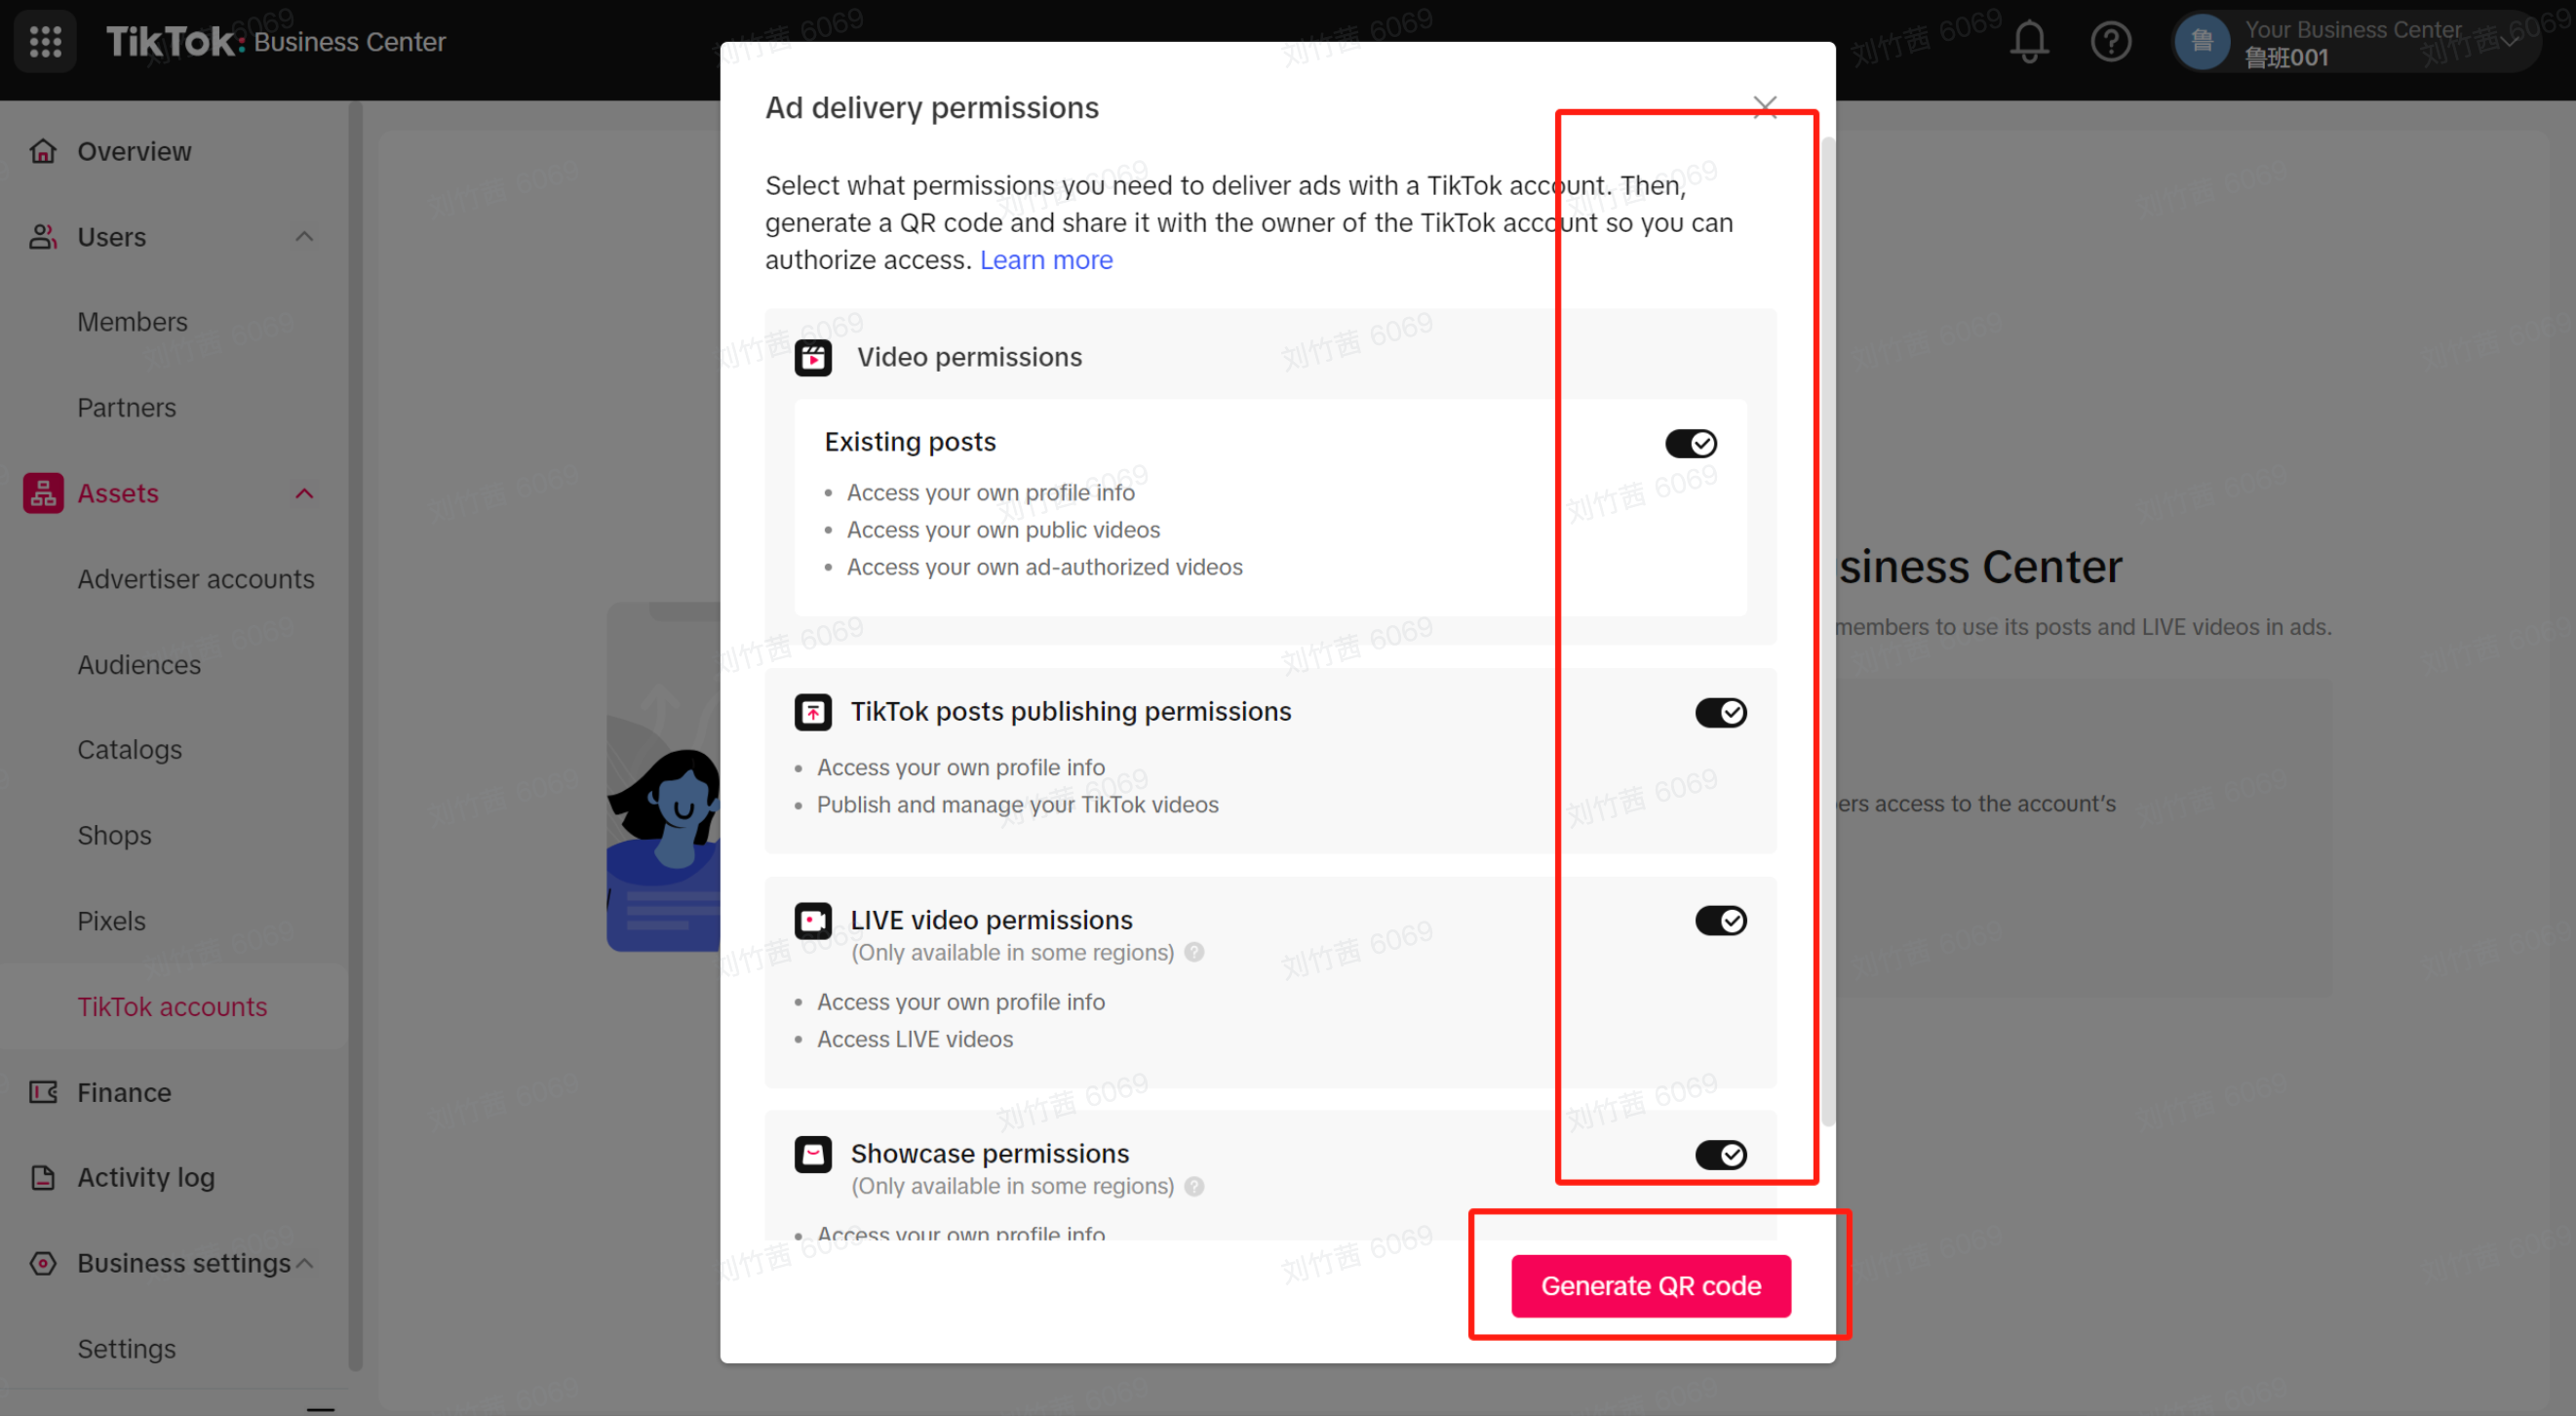Viewport: 2576px width, 1416px height.
Task: Switch off Showcase permissions toggle
Action: pyautogui.click(x=1720, y=1155)
